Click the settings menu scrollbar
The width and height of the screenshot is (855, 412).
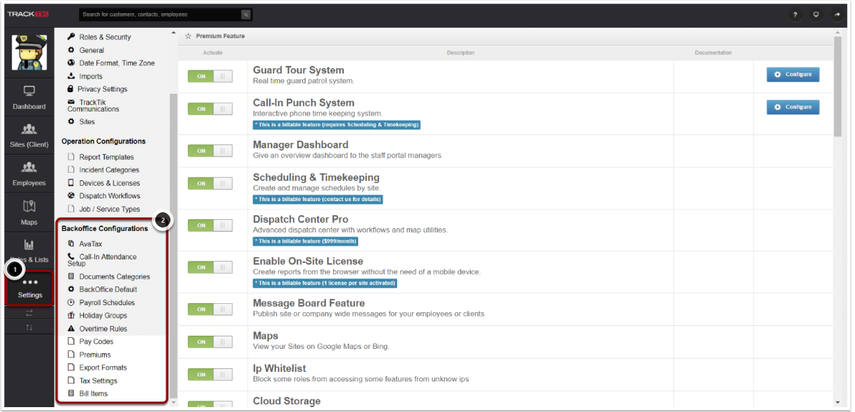click(x=173, y=245)
